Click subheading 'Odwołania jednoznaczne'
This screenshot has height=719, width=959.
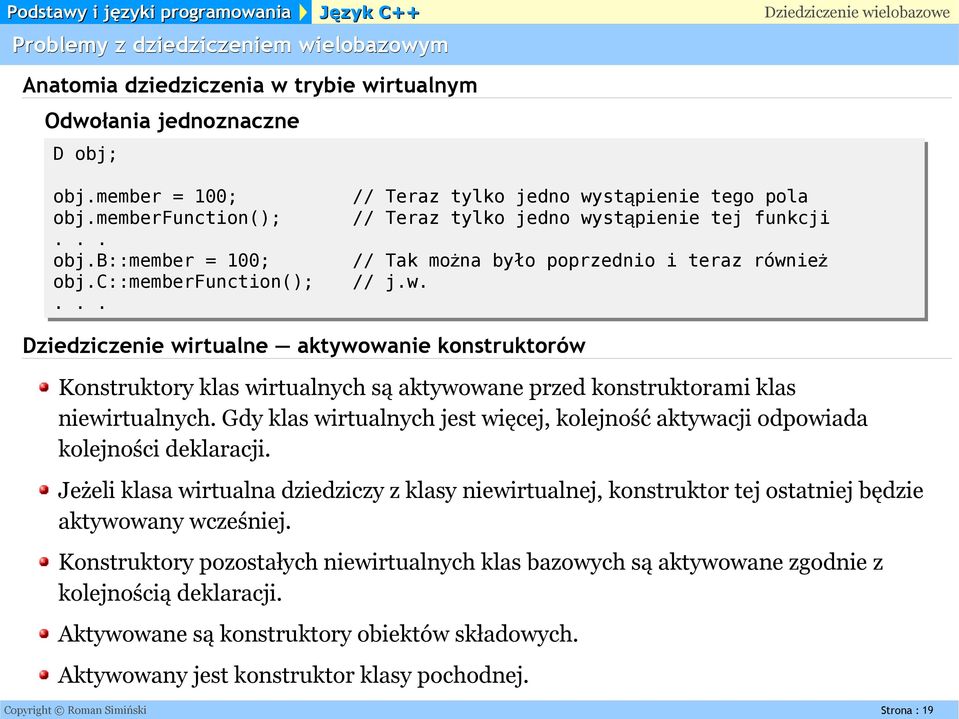pyautogui.click(x=172, y=121)
